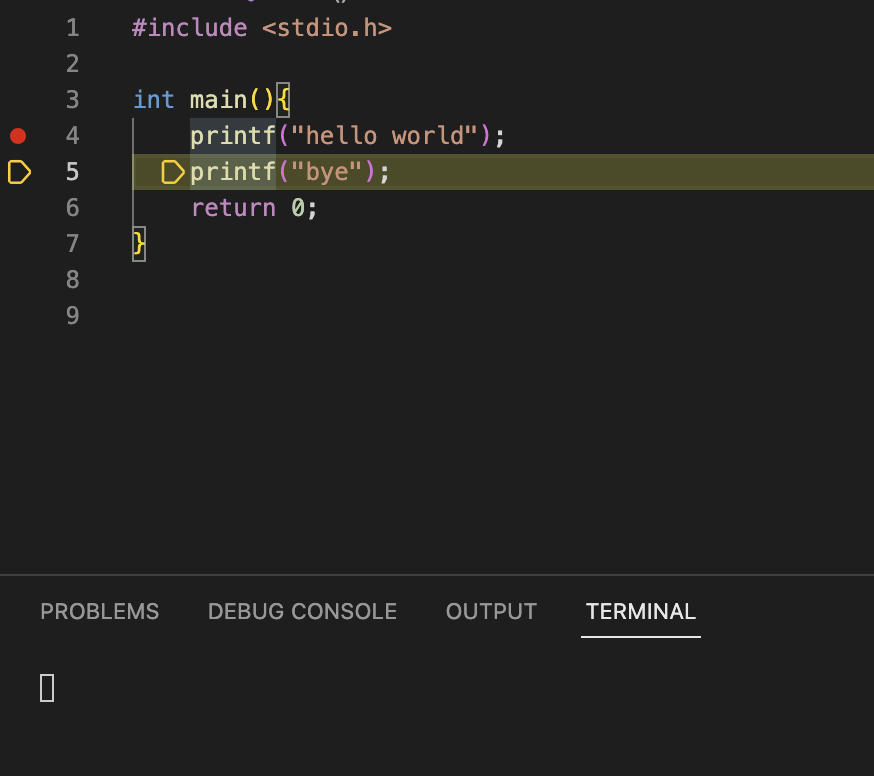Click the int keyword on line 3

154,100
